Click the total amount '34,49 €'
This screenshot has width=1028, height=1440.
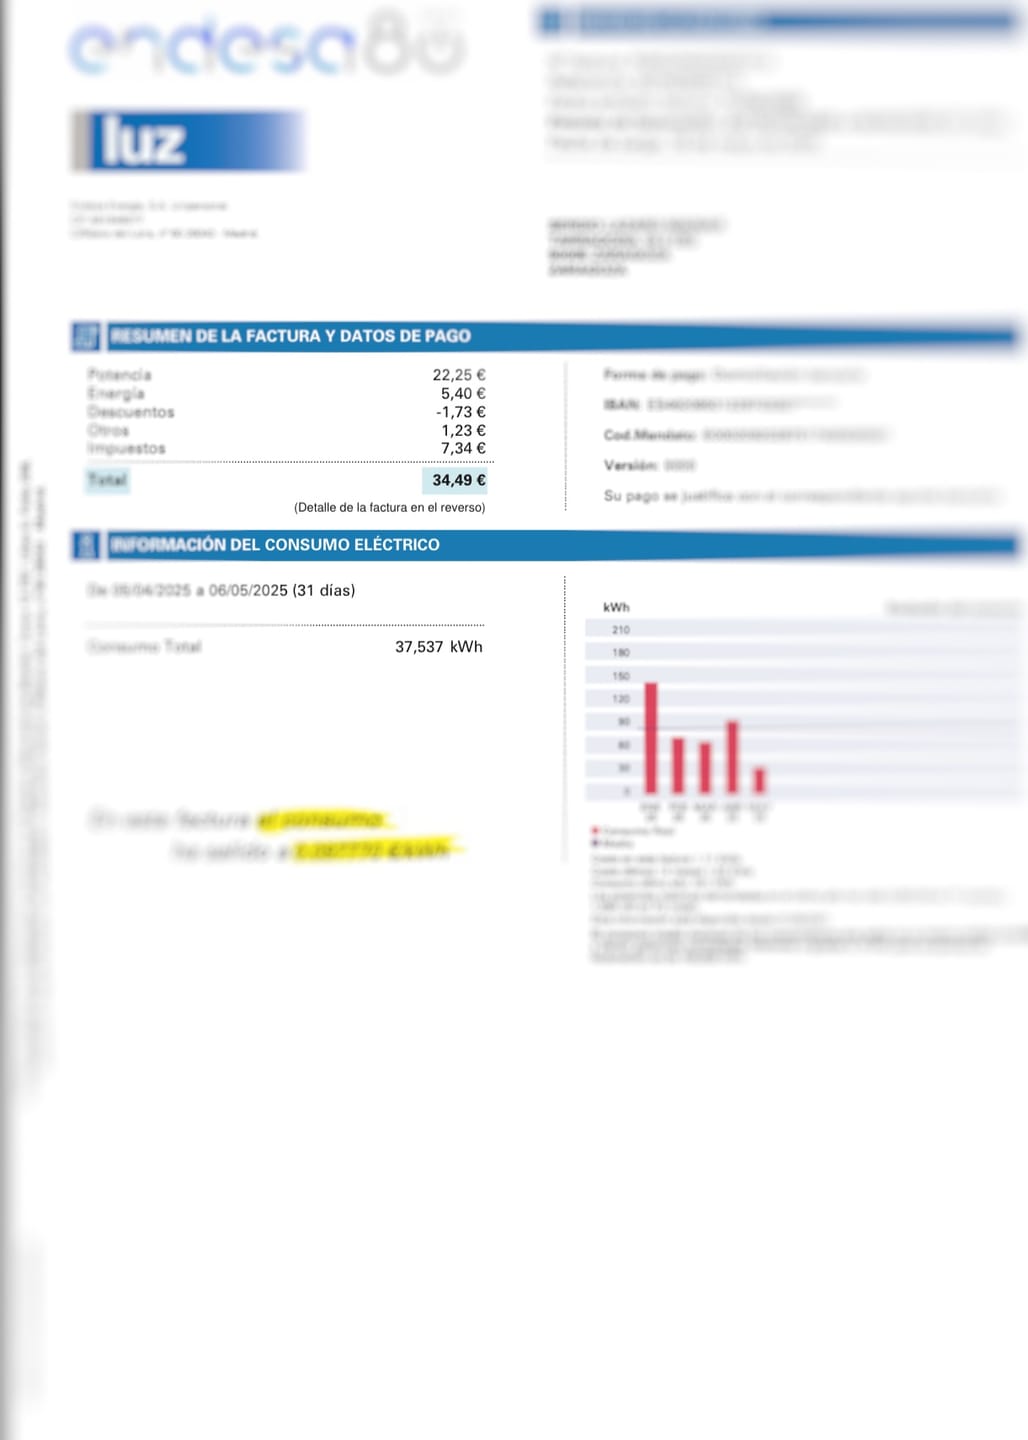[458, 481]
